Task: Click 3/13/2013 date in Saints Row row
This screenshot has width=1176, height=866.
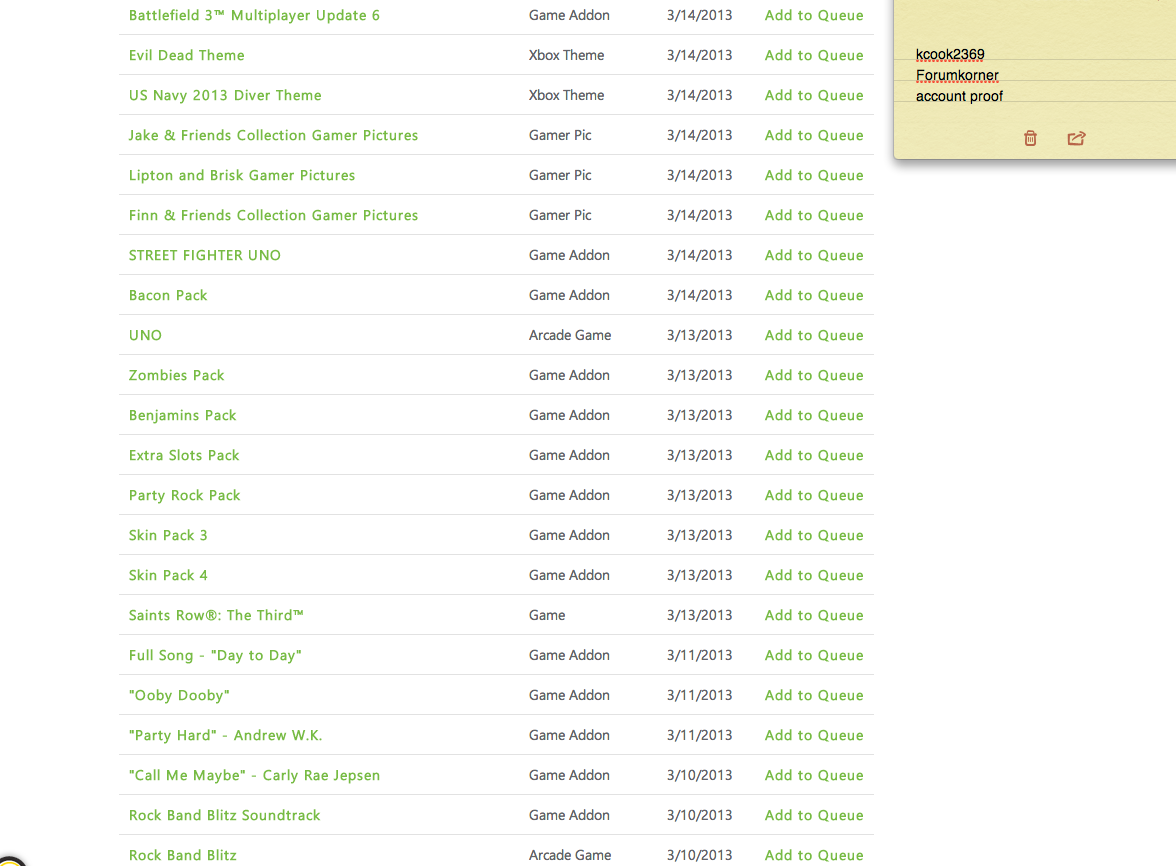Action: click(x=699, y=615)
